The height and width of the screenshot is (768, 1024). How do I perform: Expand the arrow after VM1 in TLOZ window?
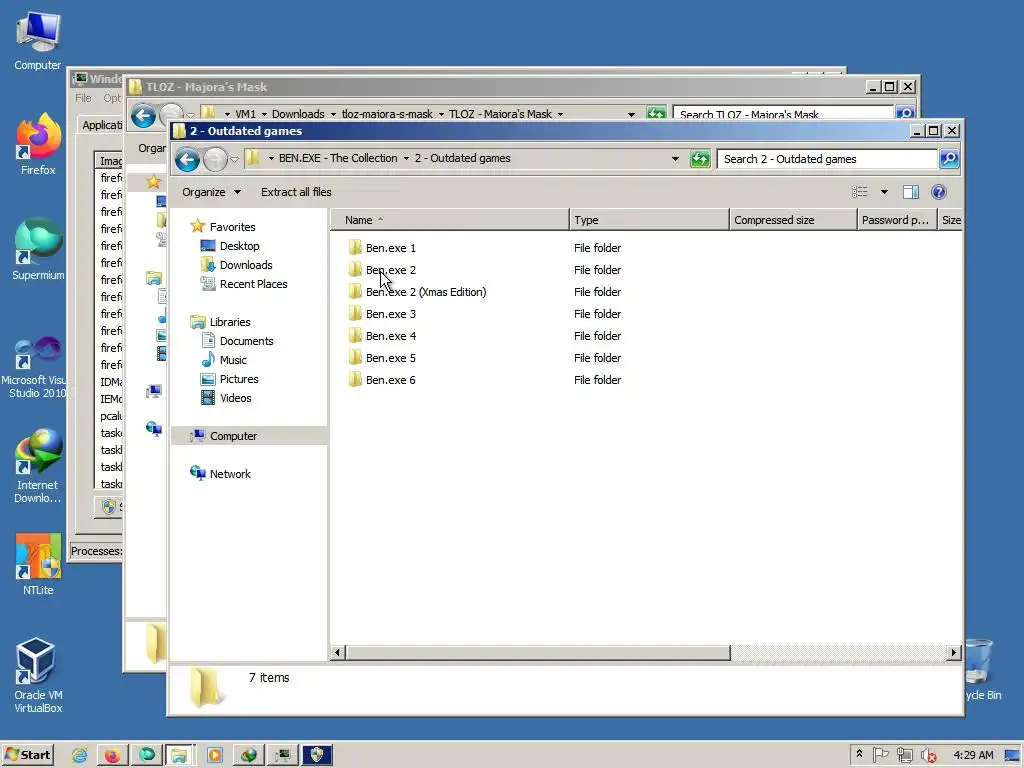[x=264, y=114]
